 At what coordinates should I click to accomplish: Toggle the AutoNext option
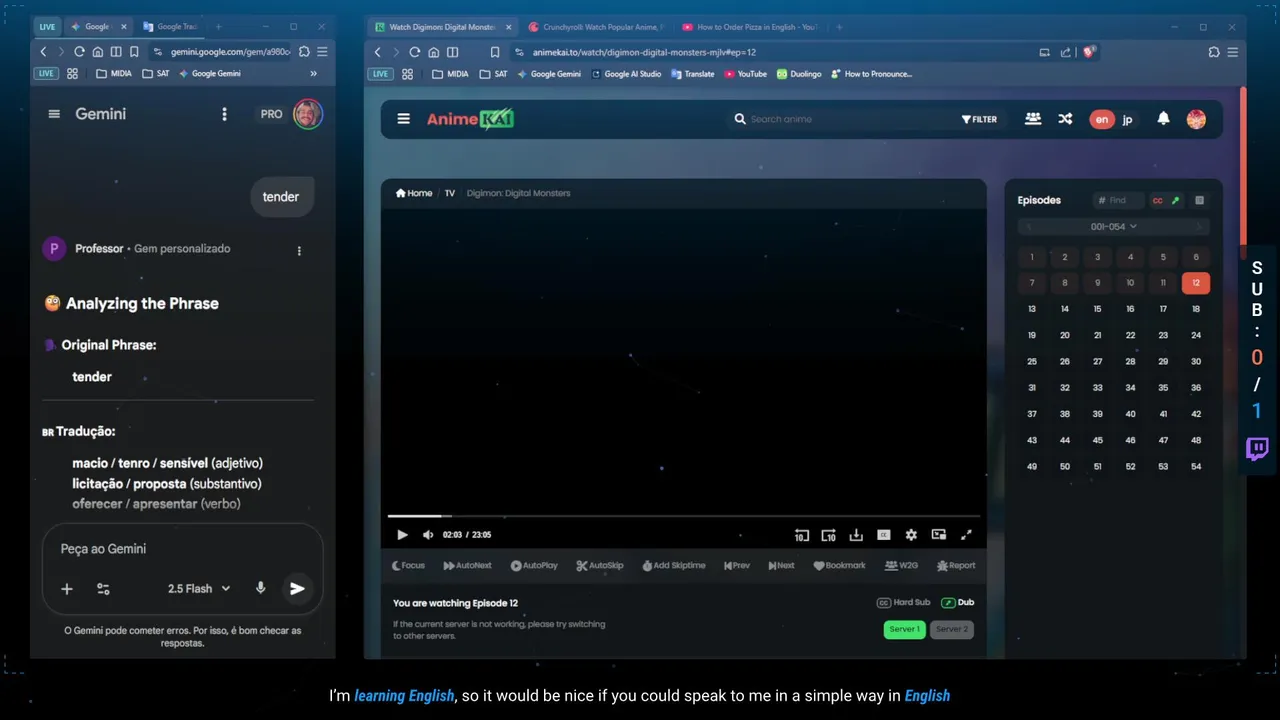coord(467,566)
